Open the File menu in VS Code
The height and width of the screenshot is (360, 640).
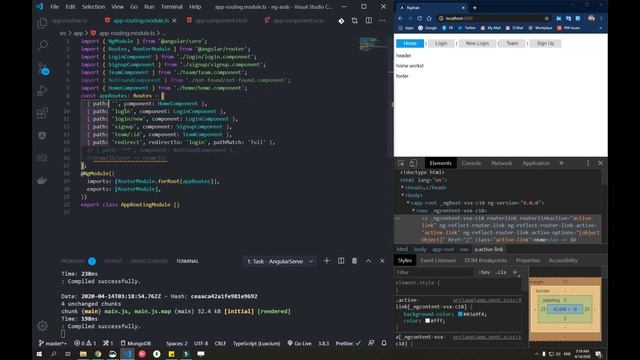(x=55, y=7)
